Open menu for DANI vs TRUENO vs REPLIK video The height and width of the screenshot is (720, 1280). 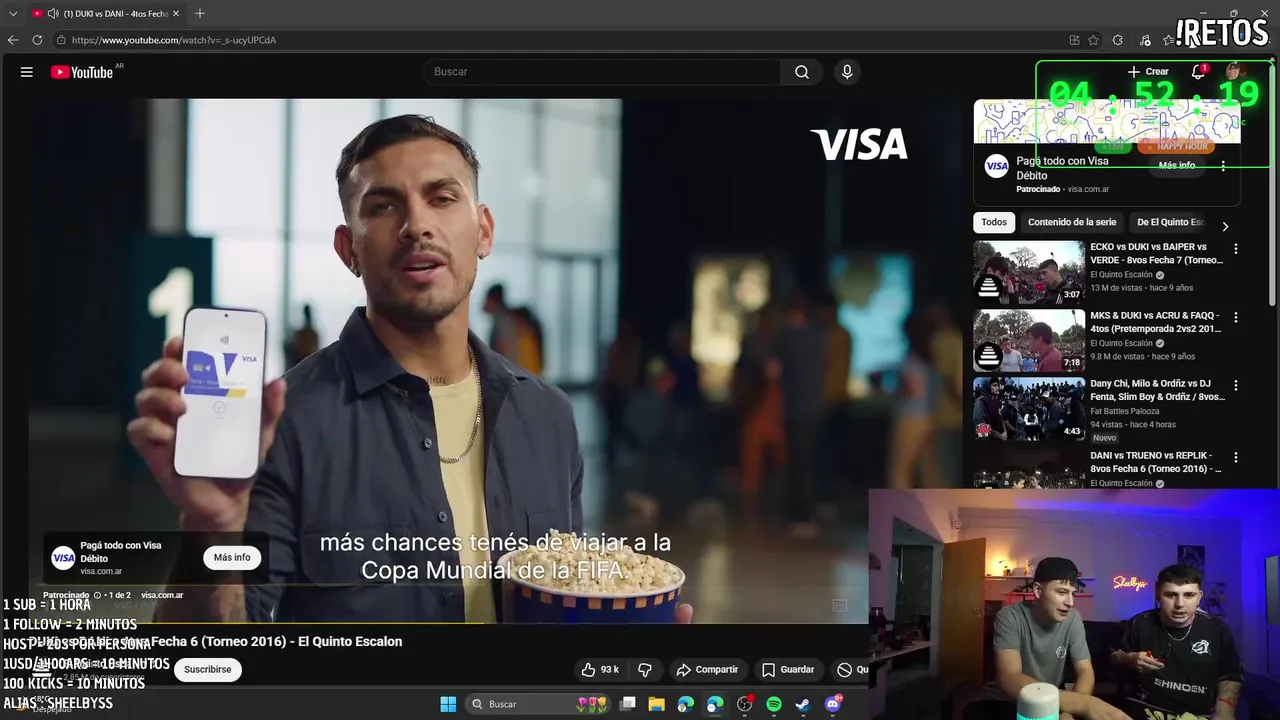[1236, 457]
